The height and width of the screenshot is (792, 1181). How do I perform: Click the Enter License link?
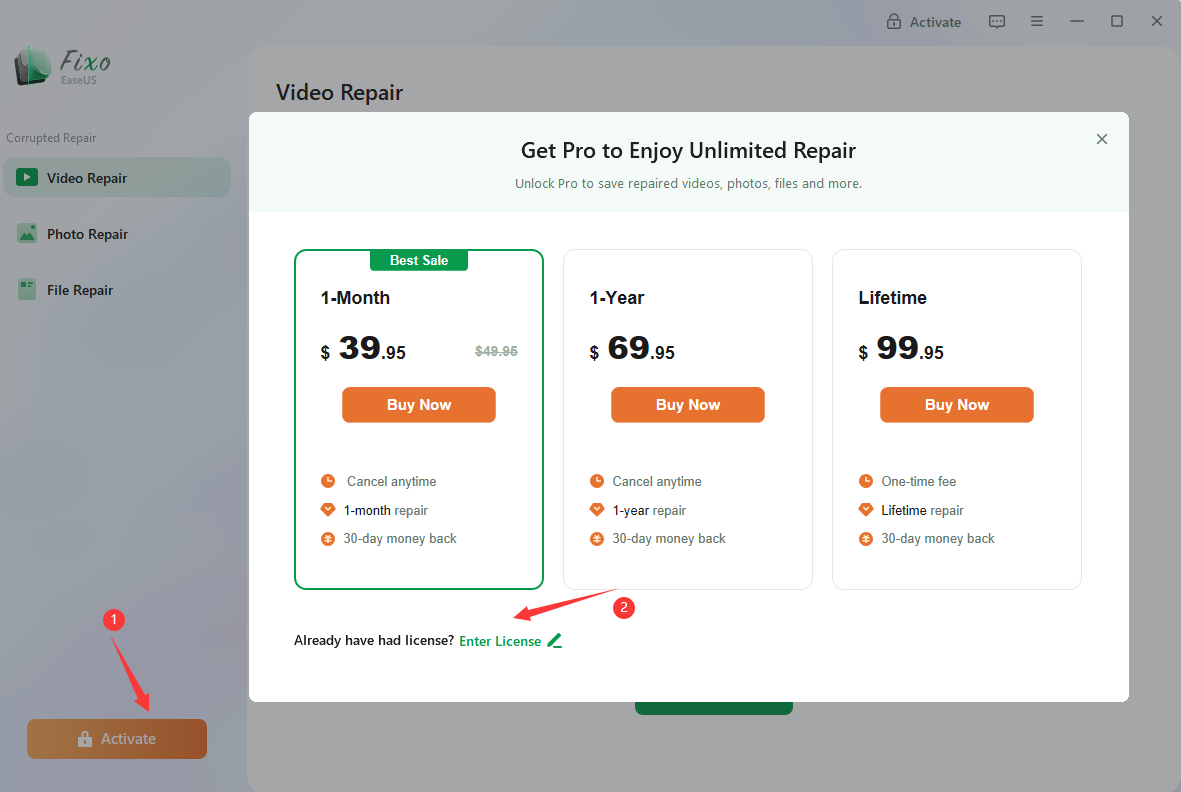pos(500,641)
